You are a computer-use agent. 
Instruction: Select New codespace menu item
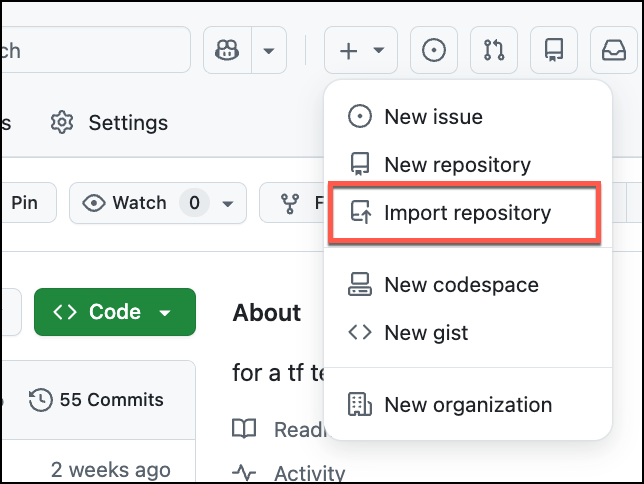coord(468,285)
